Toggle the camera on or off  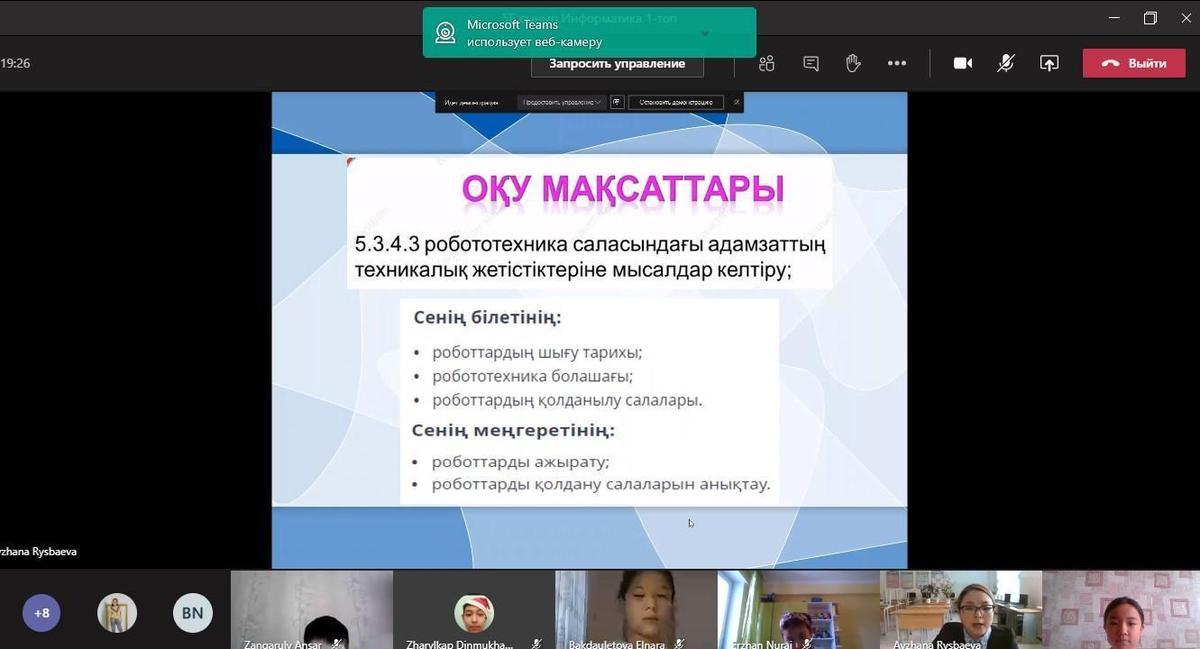click(x=963, y=63)
